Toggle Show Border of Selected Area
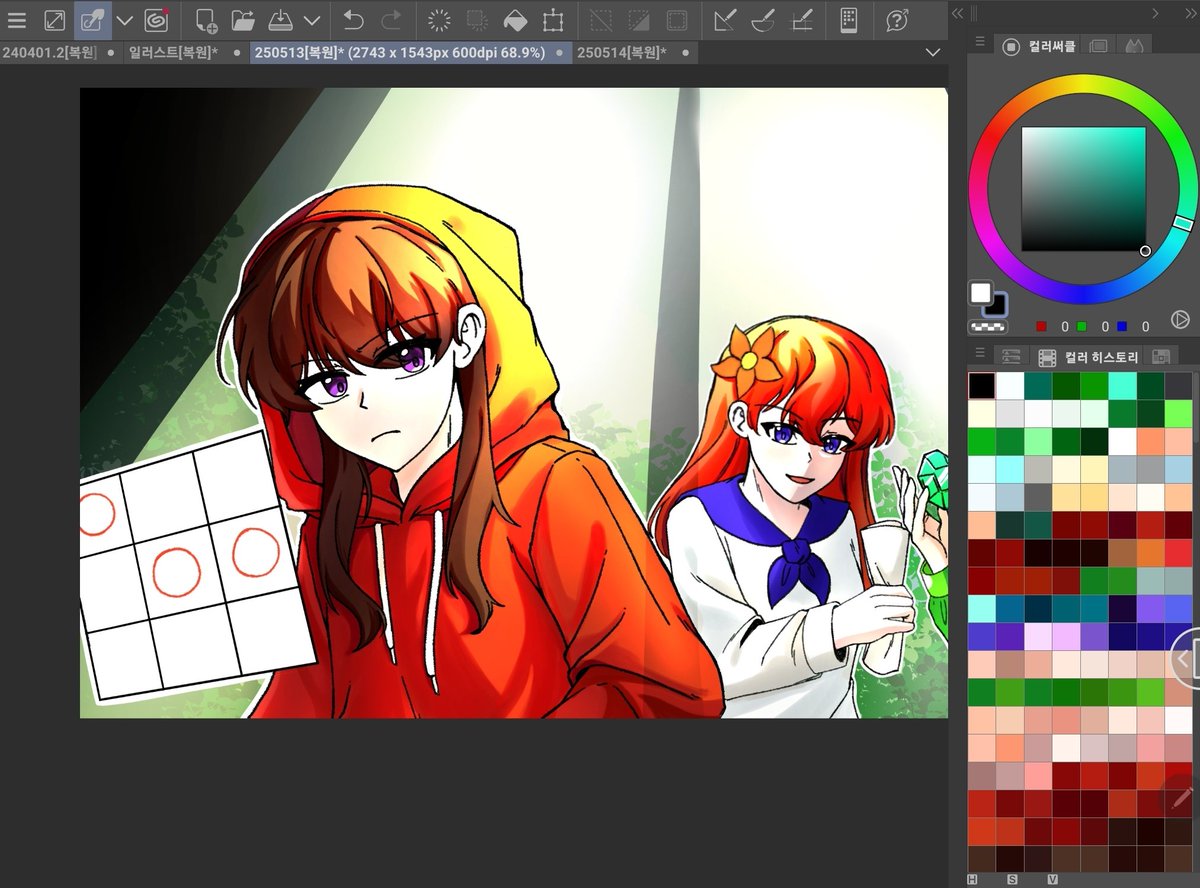This screenshot has width=1200, height=888. [677, 20]
